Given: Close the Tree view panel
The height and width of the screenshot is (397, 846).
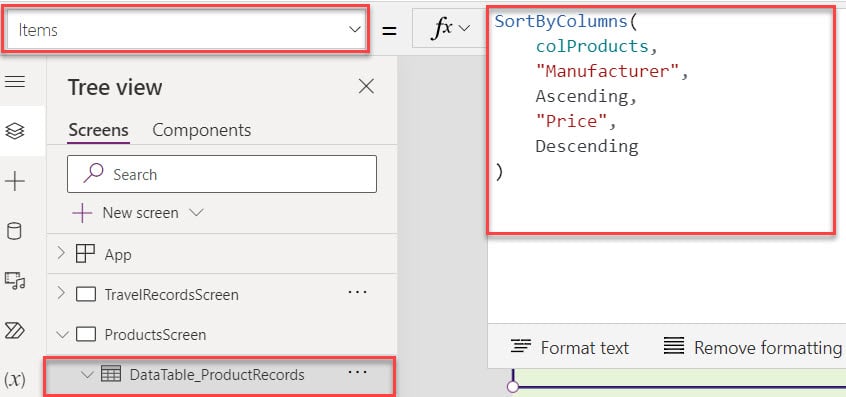Looking at the screenshot, I should (x=366, y=86).
